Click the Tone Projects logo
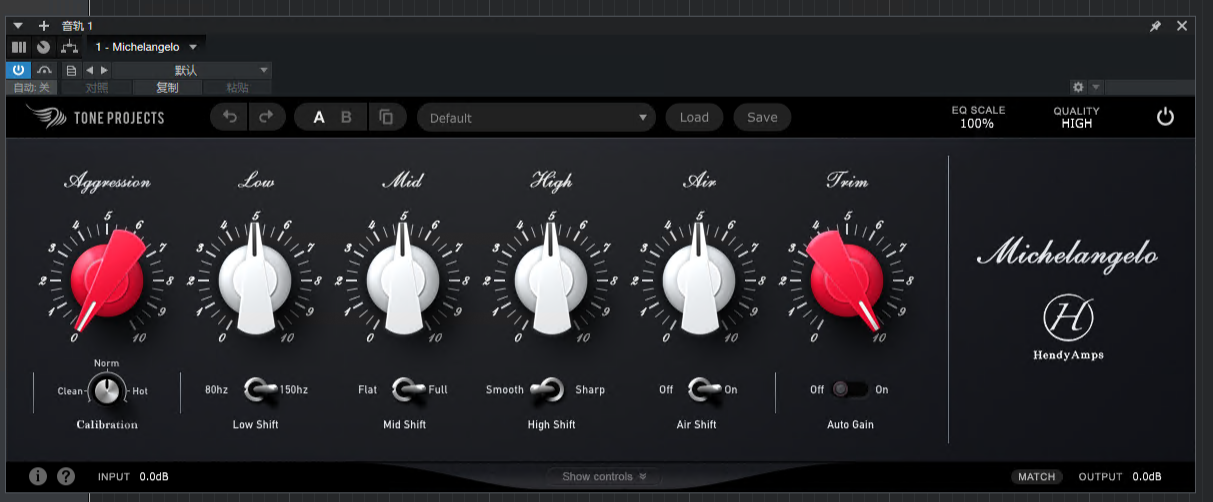 tap(95, 118)
